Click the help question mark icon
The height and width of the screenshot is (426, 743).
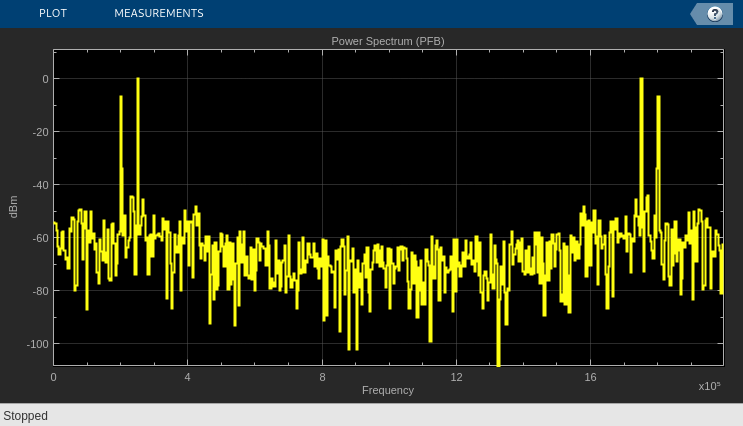715,14
